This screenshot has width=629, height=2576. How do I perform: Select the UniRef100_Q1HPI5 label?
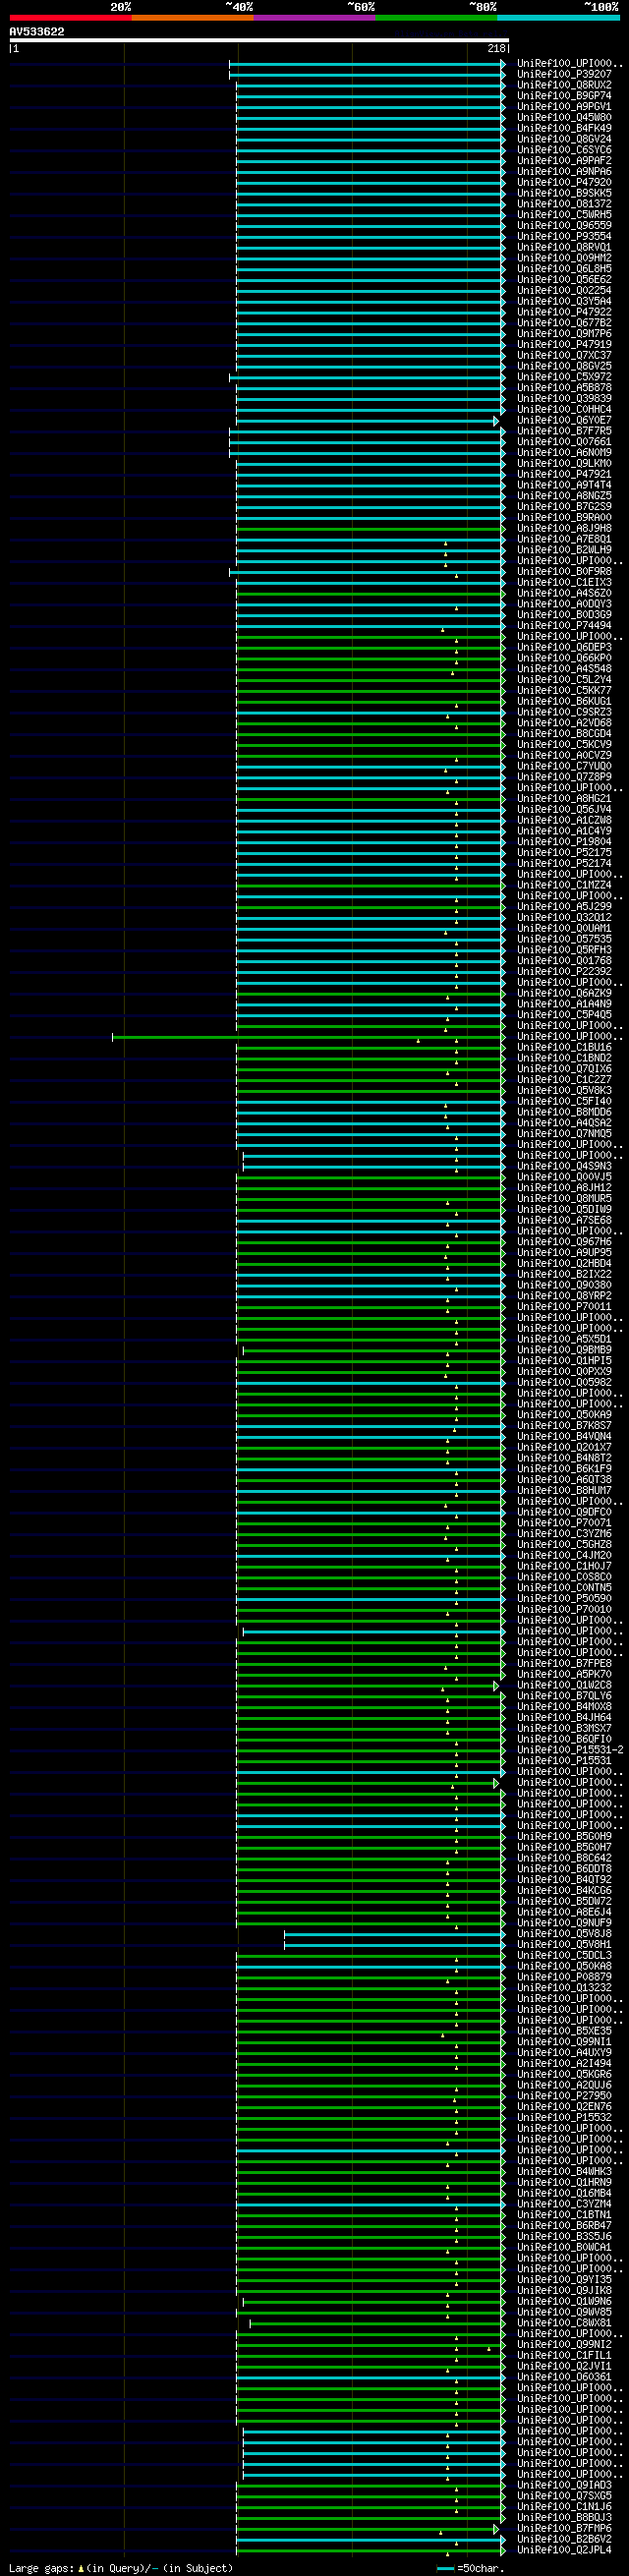(x=564, y=1361)
